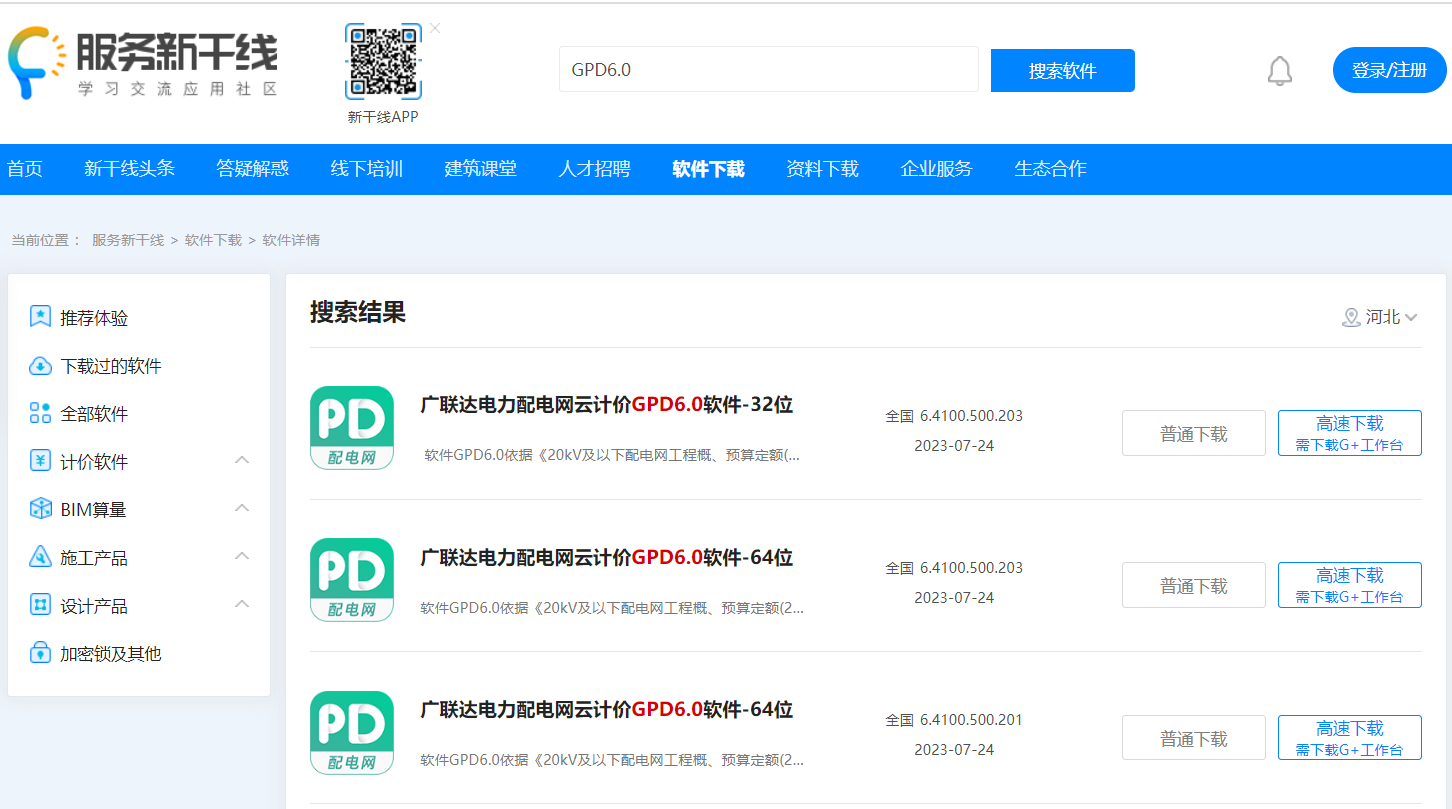The height and width of the screenshot is (809, 1452).
Task: Open 建筑课堂 in the navigation bar
Action: pos(481,169)
